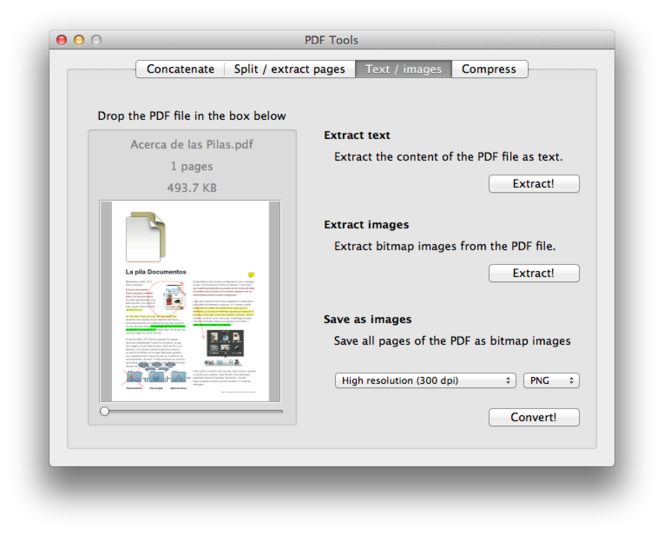Click the red close window button
The image size is (664, 535).
coord(61,40)
